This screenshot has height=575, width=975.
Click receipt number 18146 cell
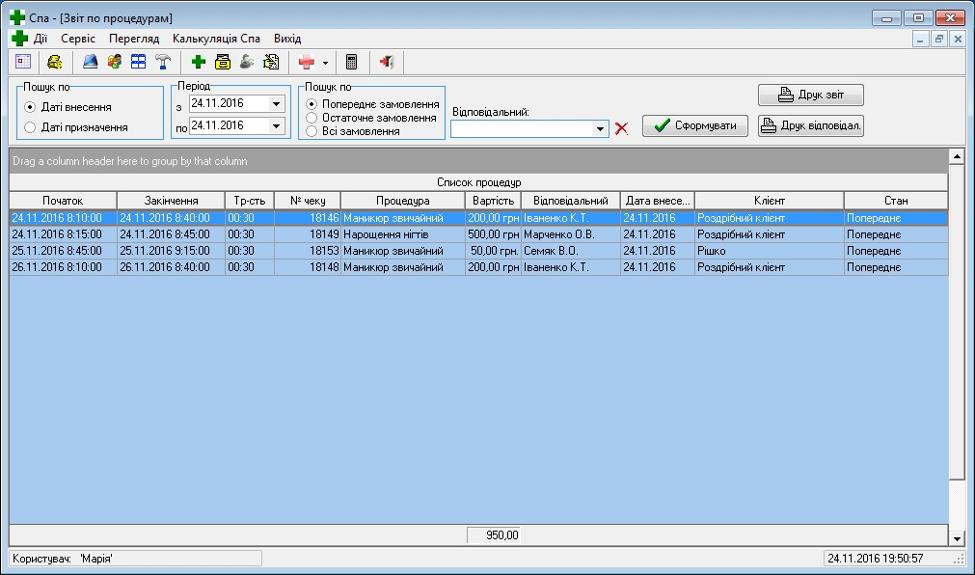pos(307,218)
